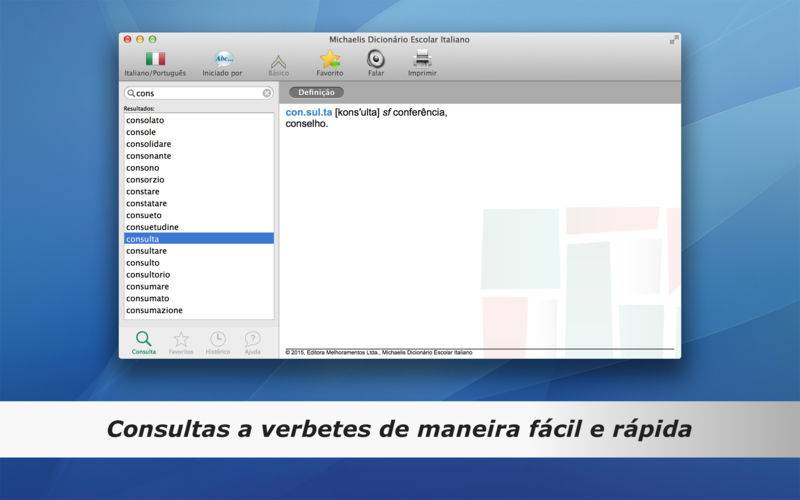Select 'consumazione' in the results list

pyautogui.click(x=199, y=310)
